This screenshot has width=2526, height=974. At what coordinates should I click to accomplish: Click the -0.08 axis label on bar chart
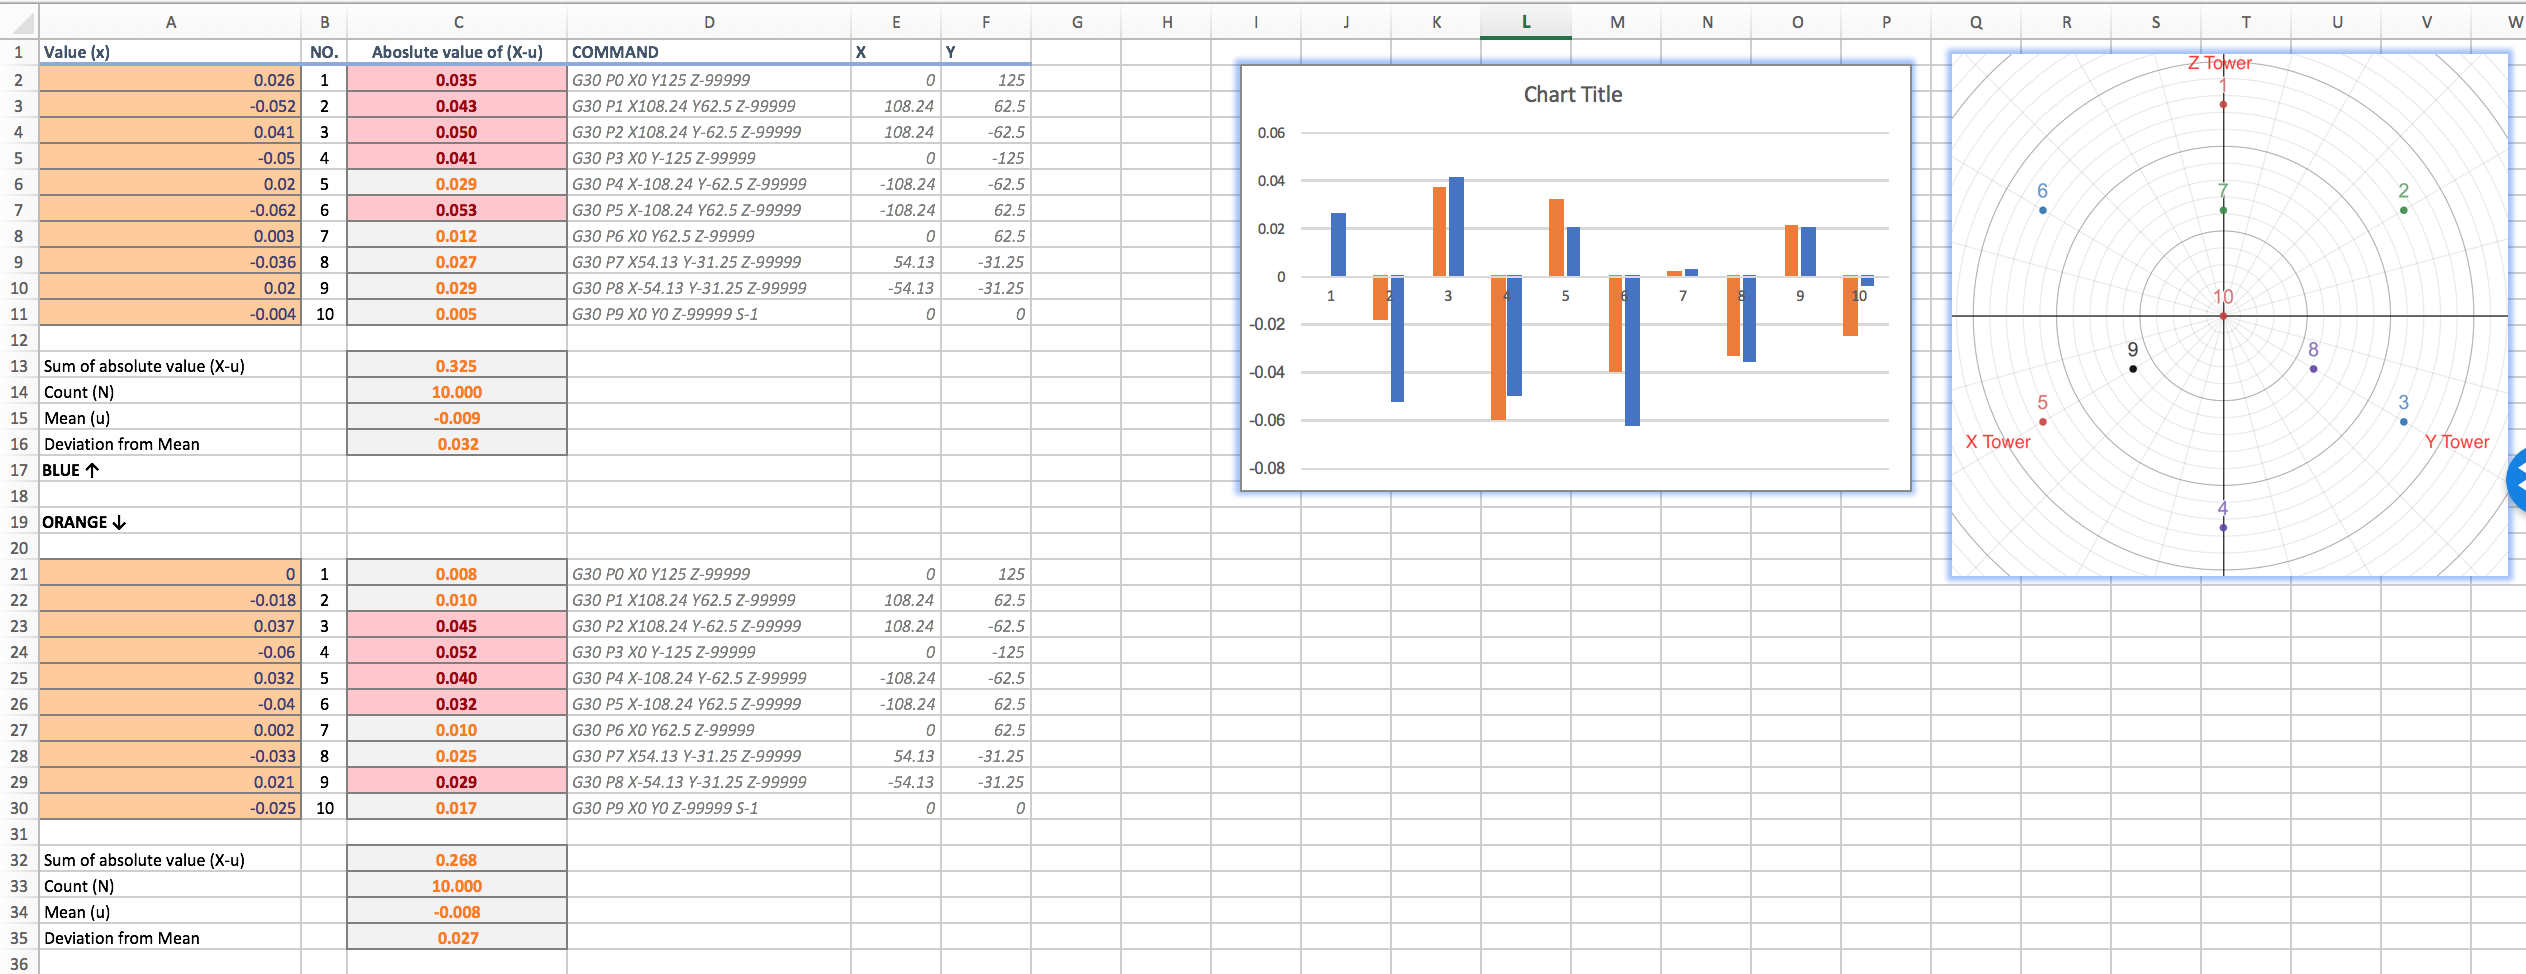[1267, 468]
